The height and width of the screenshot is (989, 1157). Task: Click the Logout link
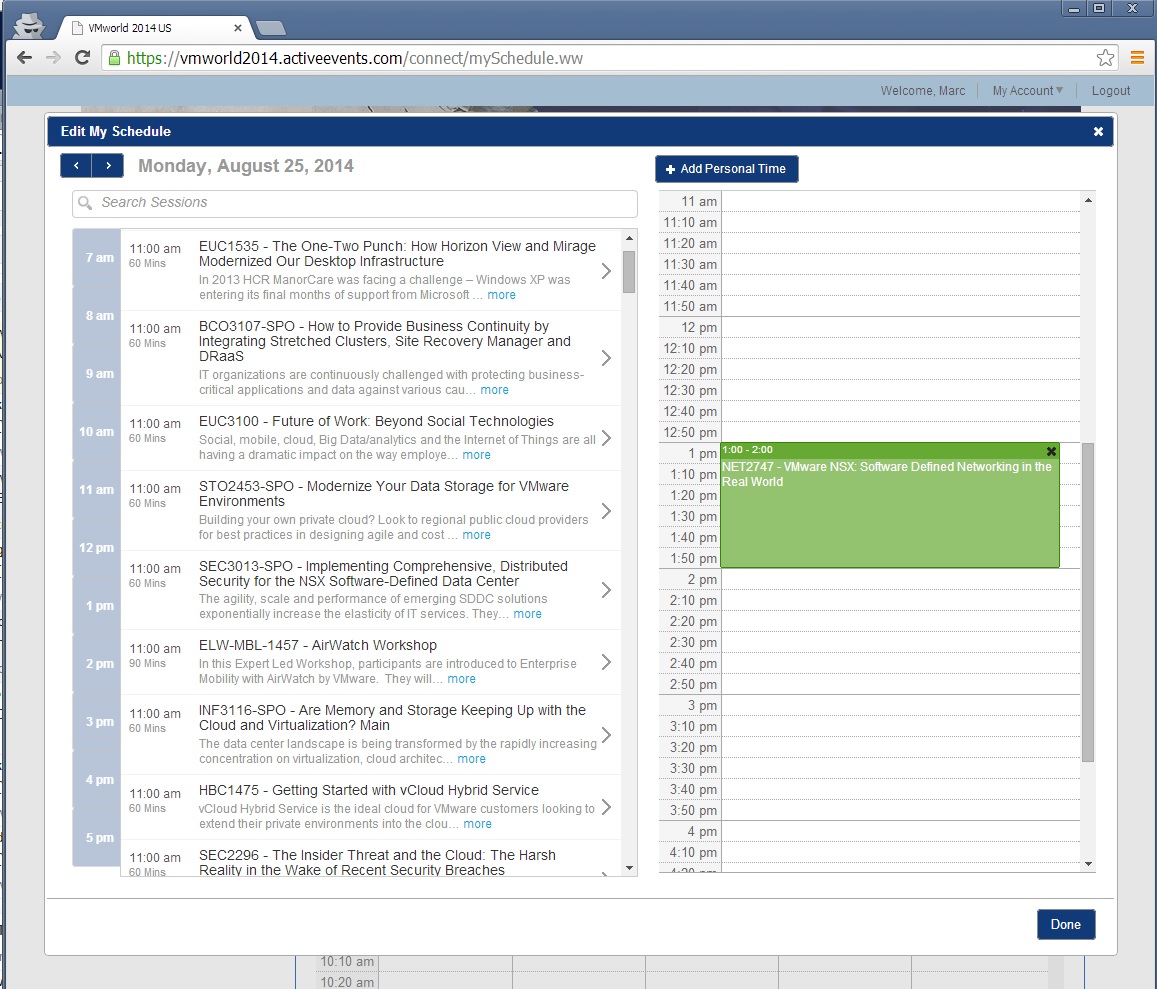pyautogui.click(x=1111, y=91)
